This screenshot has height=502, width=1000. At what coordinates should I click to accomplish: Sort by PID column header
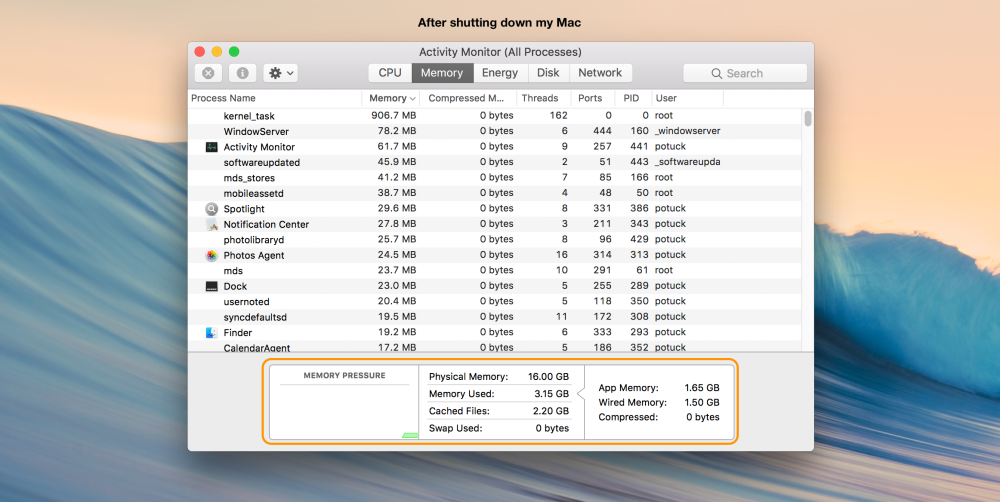click(x=631, y=98)
